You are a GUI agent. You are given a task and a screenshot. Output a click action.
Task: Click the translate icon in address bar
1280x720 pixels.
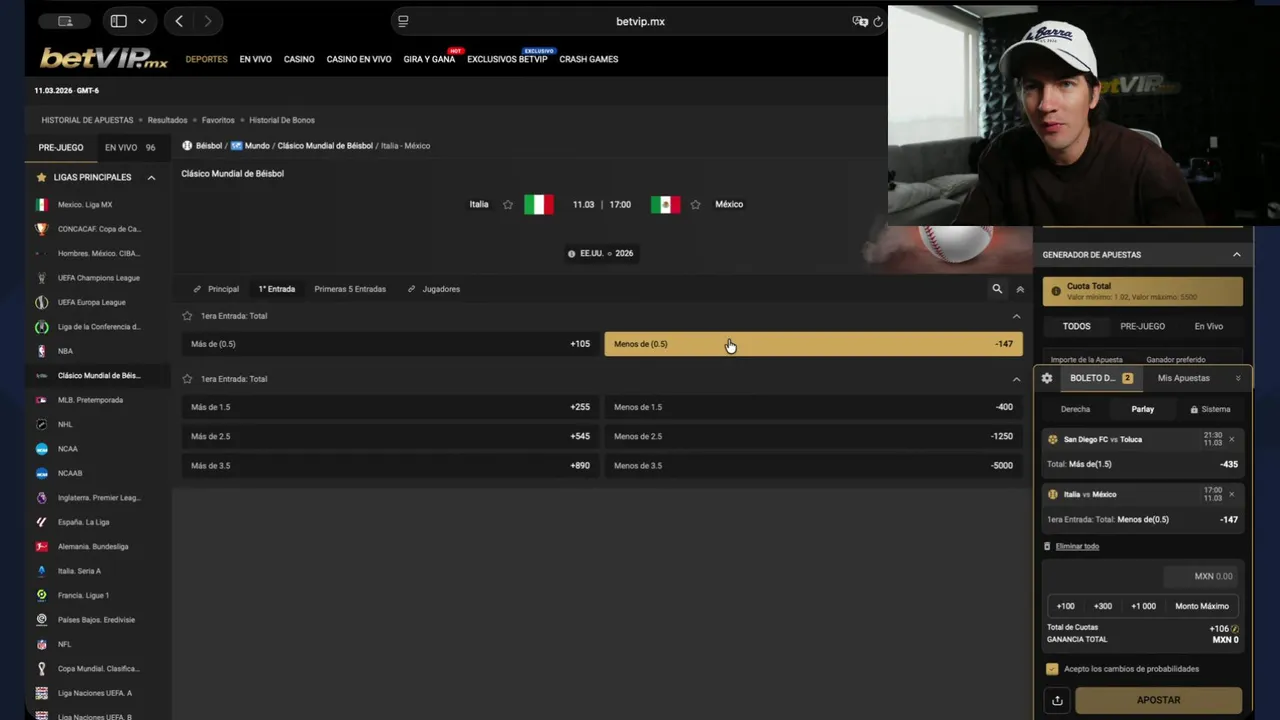click(859, 21)
